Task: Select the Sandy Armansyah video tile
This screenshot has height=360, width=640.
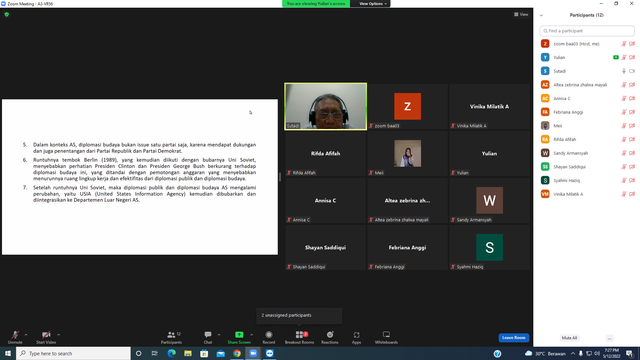Action: coord(489,200)
